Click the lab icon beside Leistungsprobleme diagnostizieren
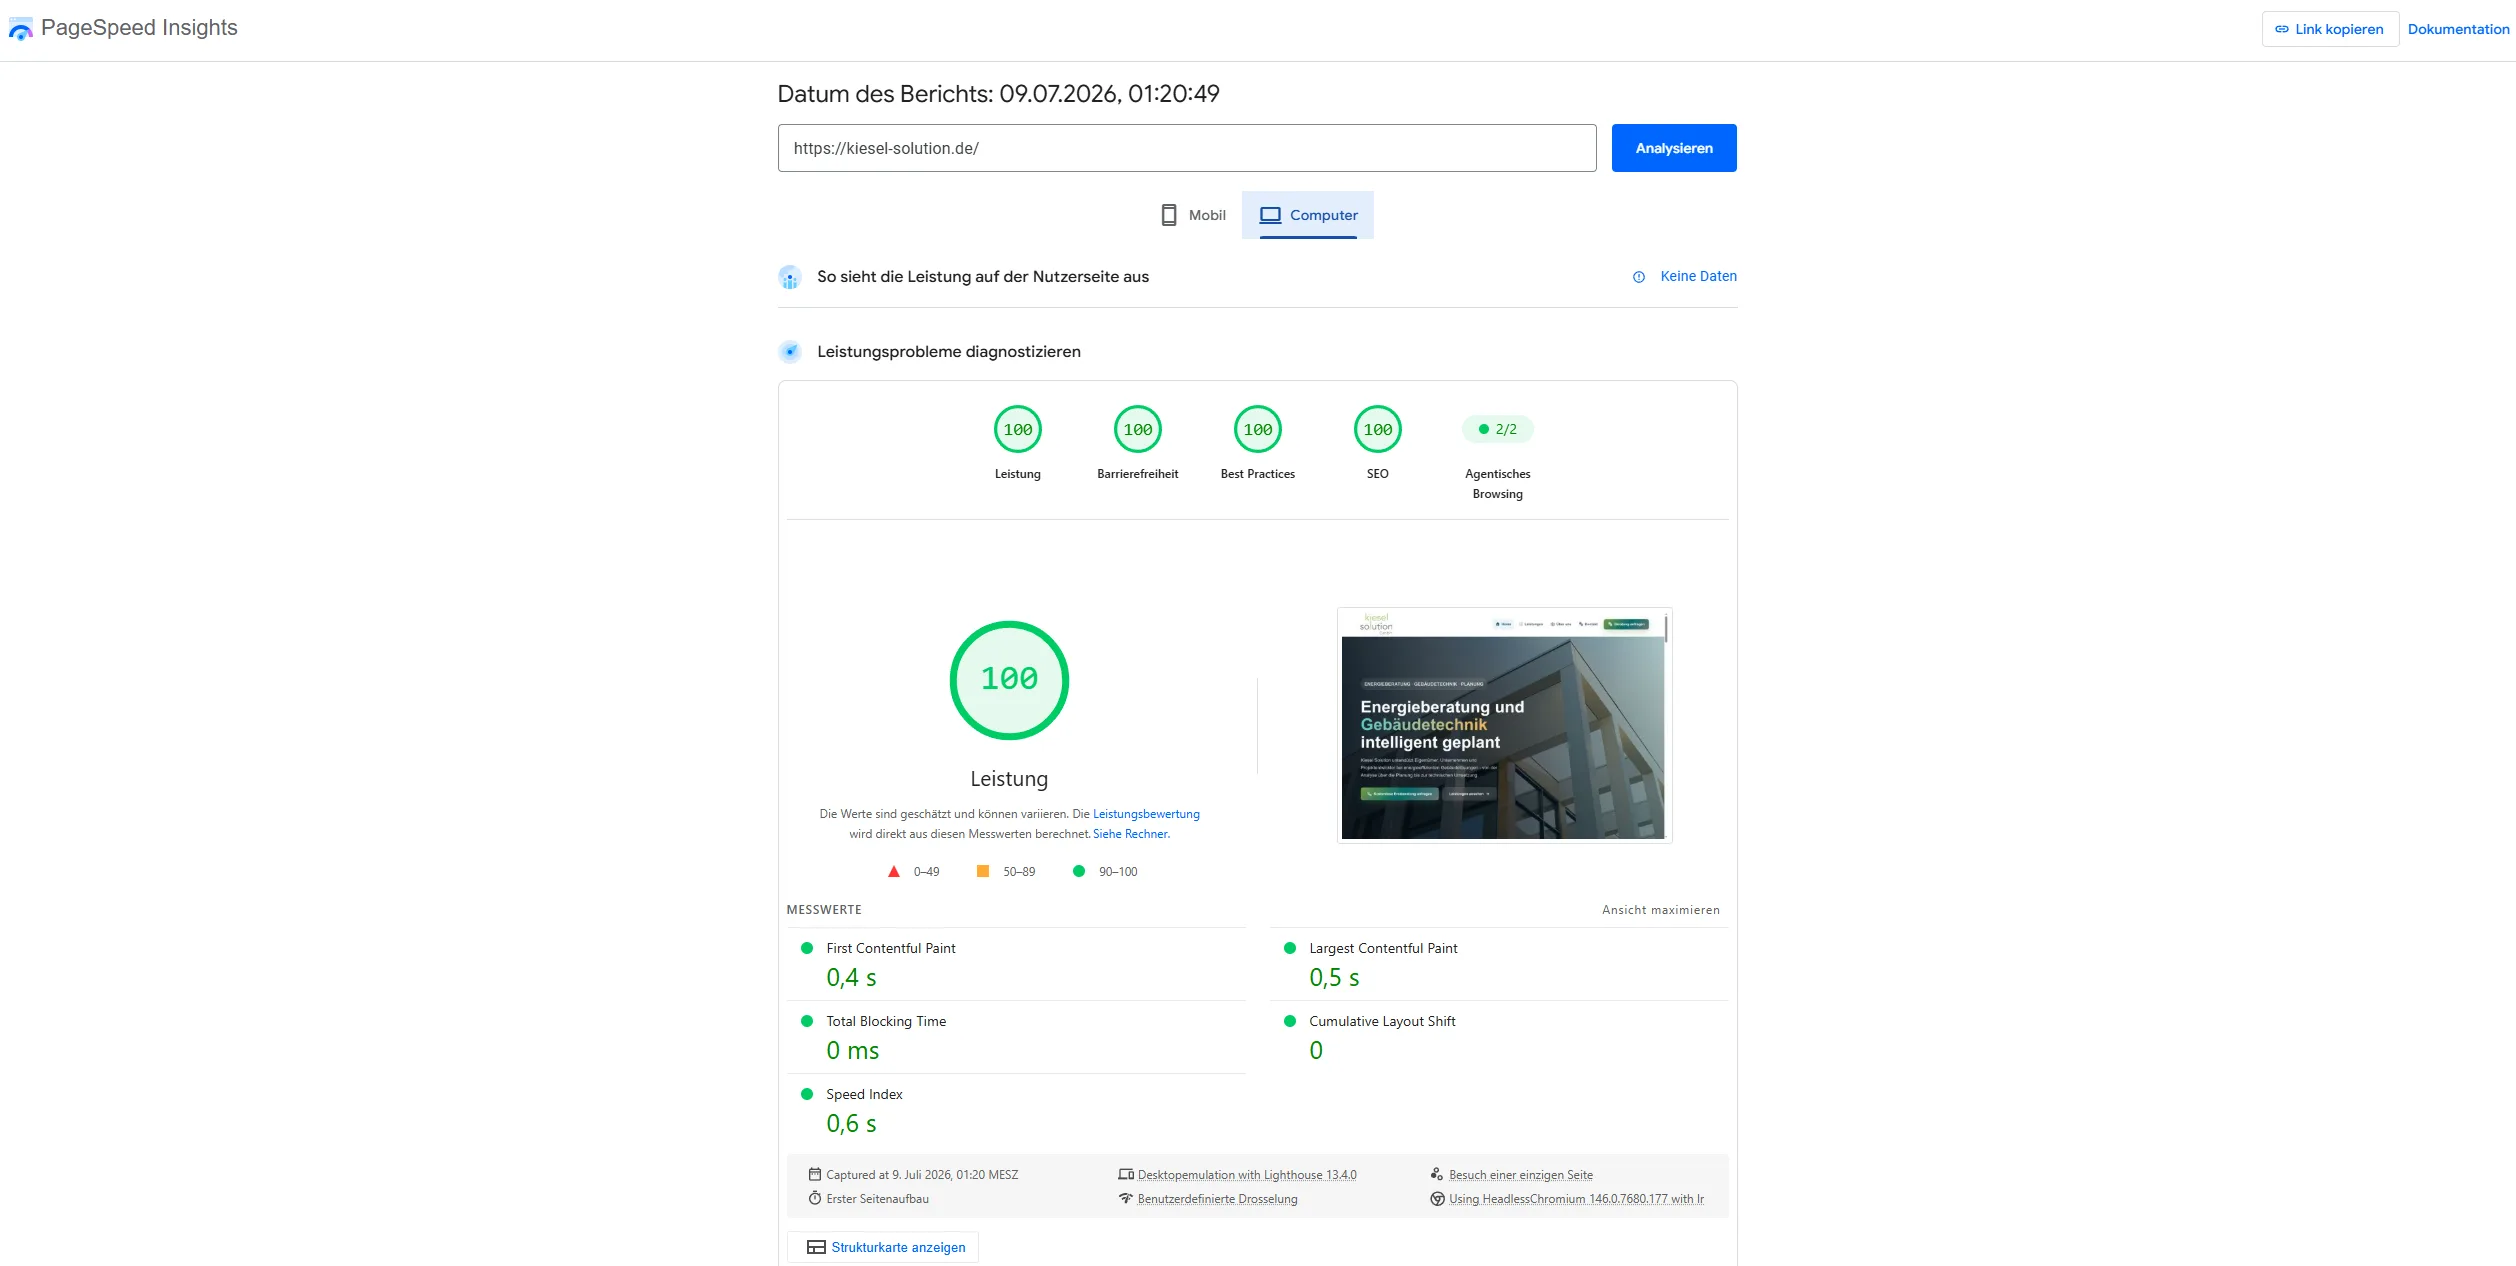 [x=790, y=352]
